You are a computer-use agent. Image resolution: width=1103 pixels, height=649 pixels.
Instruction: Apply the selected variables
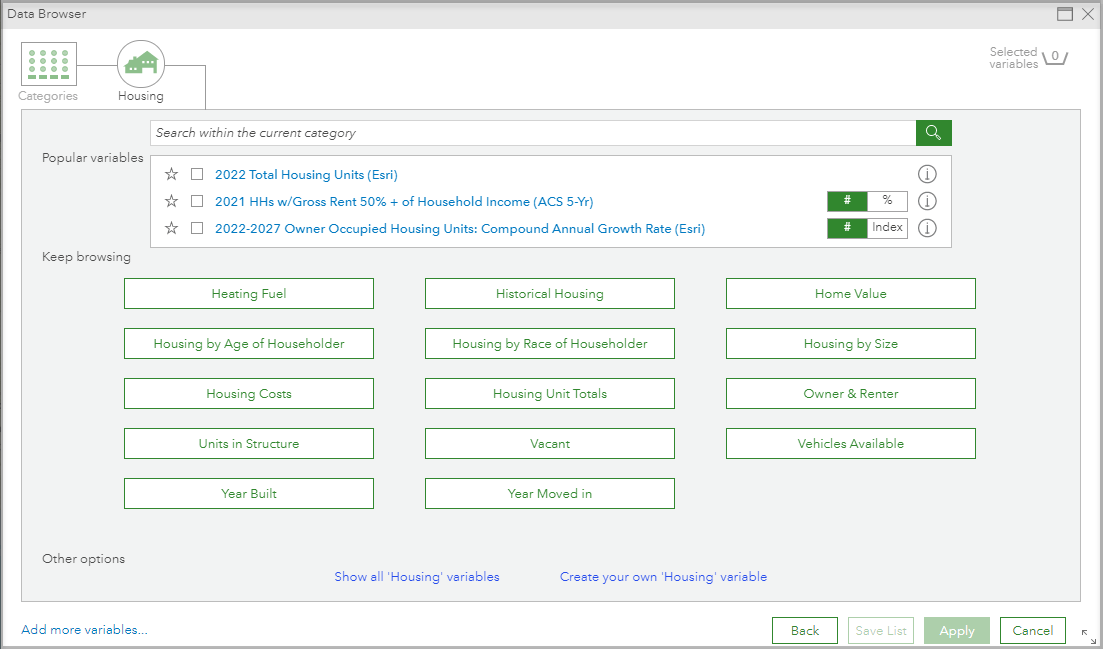(956, 630)
